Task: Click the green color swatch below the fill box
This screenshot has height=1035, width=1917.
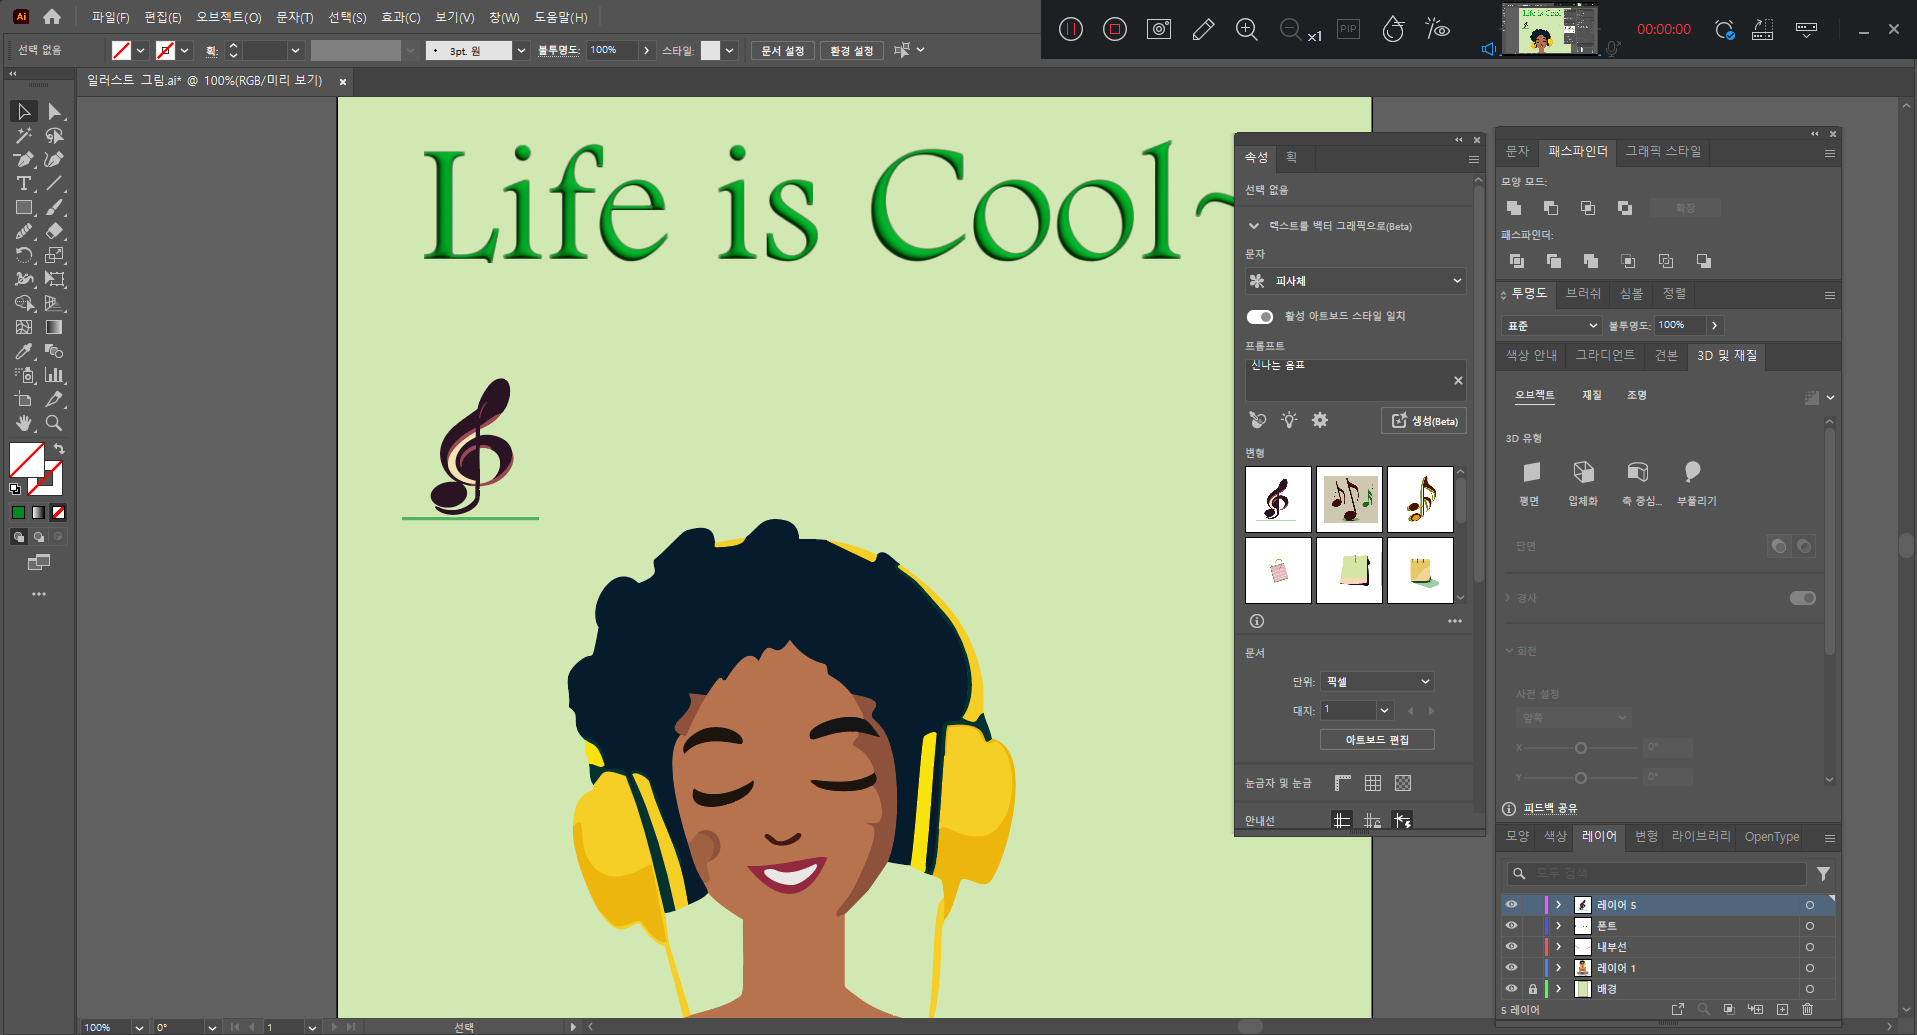Action: tap(18, 513)
